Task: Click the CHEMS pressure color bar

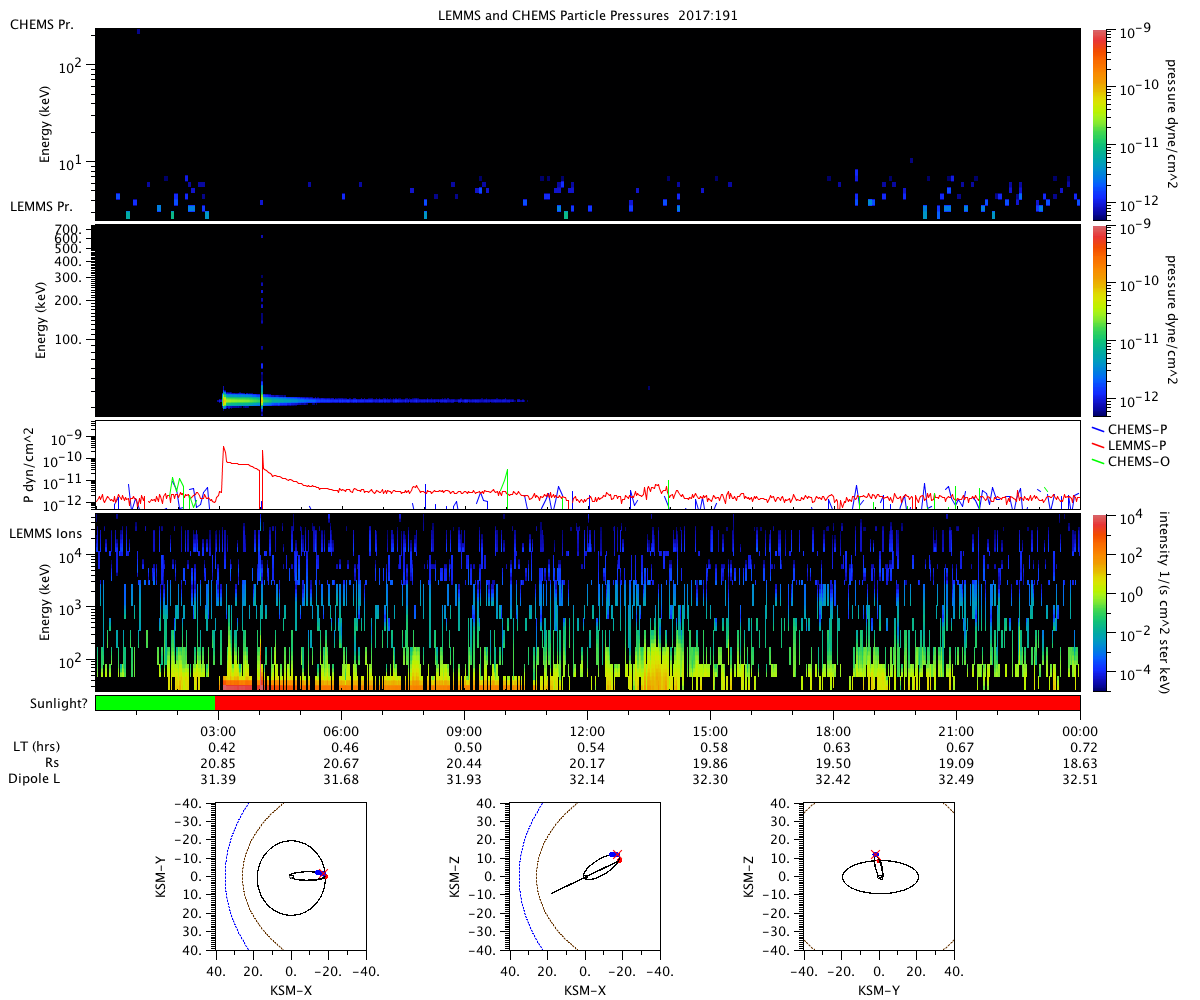Action: click(x=1102, y=124)
